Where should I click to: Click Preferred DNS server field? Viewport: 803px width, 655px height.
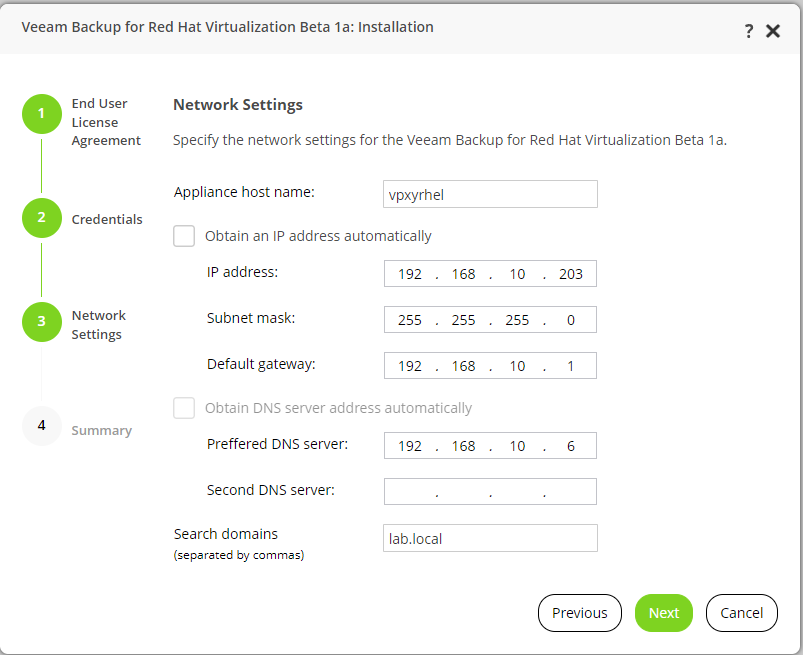[490, 446]
